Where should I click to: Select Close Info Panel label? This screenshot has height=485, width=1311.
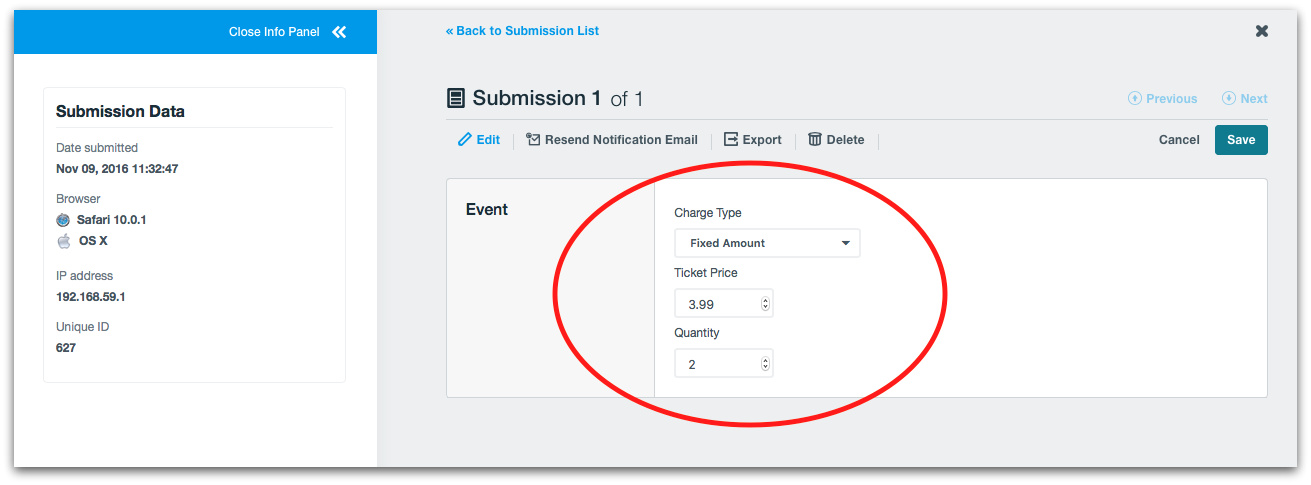[x=274, y=32]
